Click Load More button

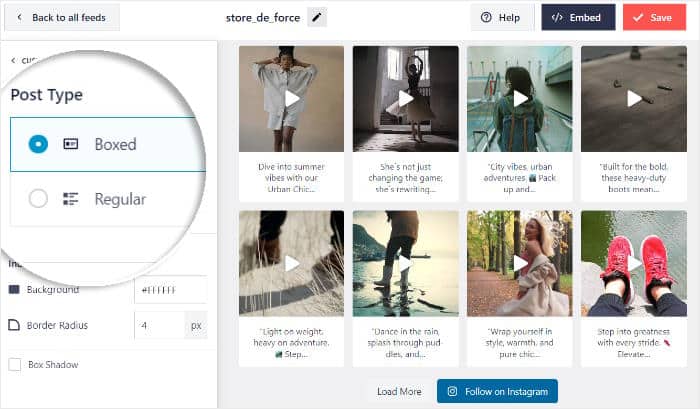click(x=399, y=391)
